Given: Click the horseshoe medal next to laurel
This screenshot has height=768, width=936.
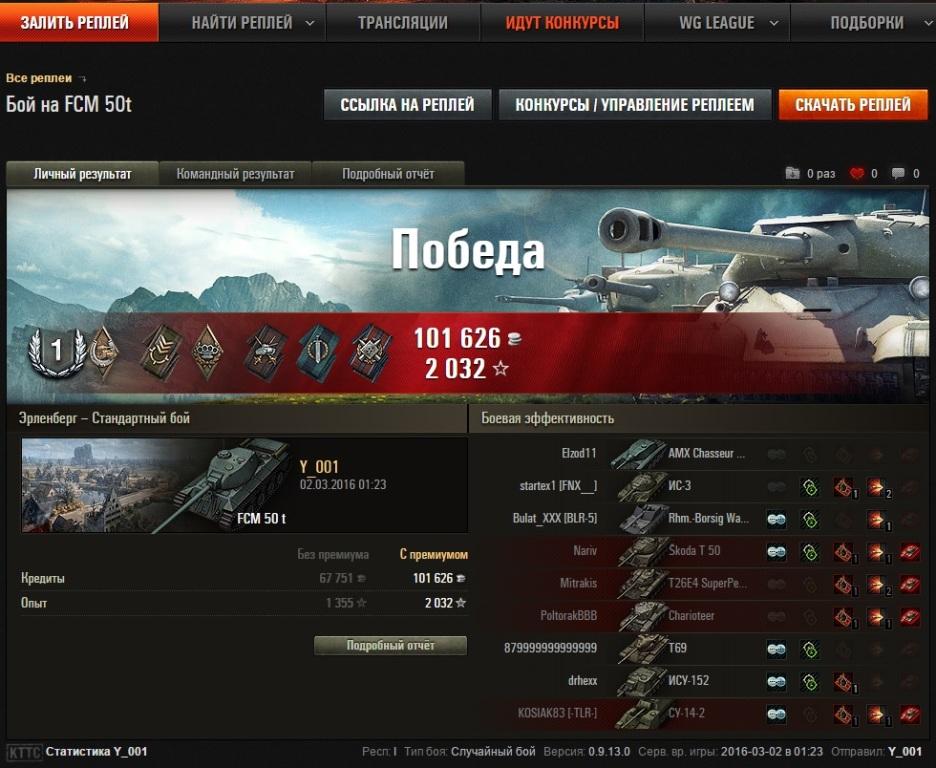Looking at the screenshot, I should tap(105, 352).
